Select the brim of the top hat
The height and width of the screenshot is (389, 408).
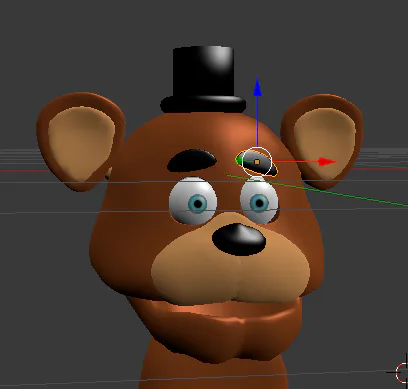point(203,104)
